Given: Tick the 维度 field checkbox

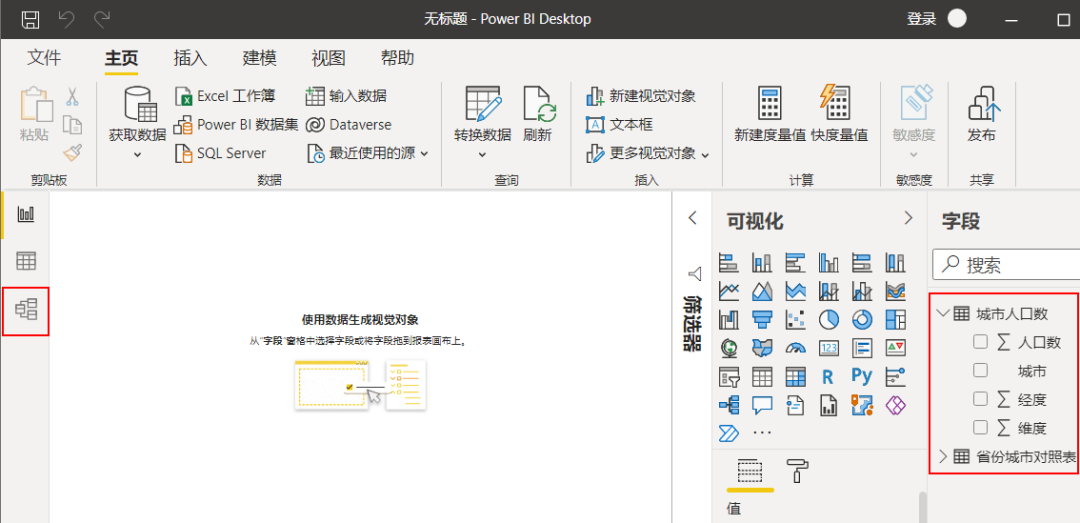Looking at the screenshot, I should (980, 428).
